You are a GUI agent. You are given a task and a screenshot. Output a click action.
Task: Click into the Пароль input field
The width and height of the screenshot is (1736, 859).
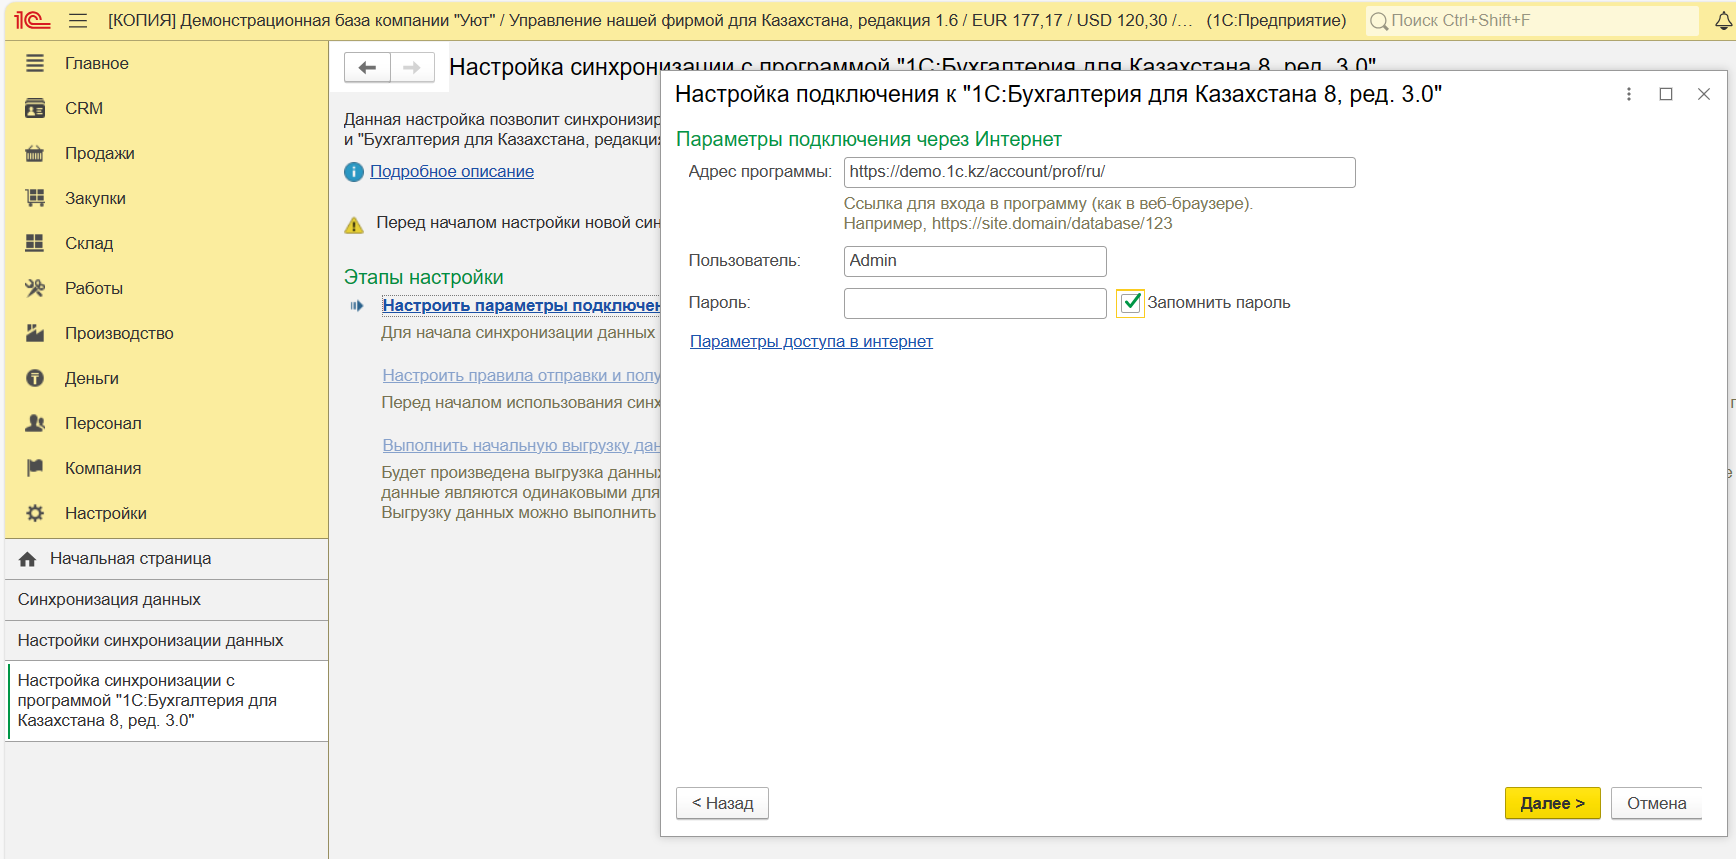[974, 303]
